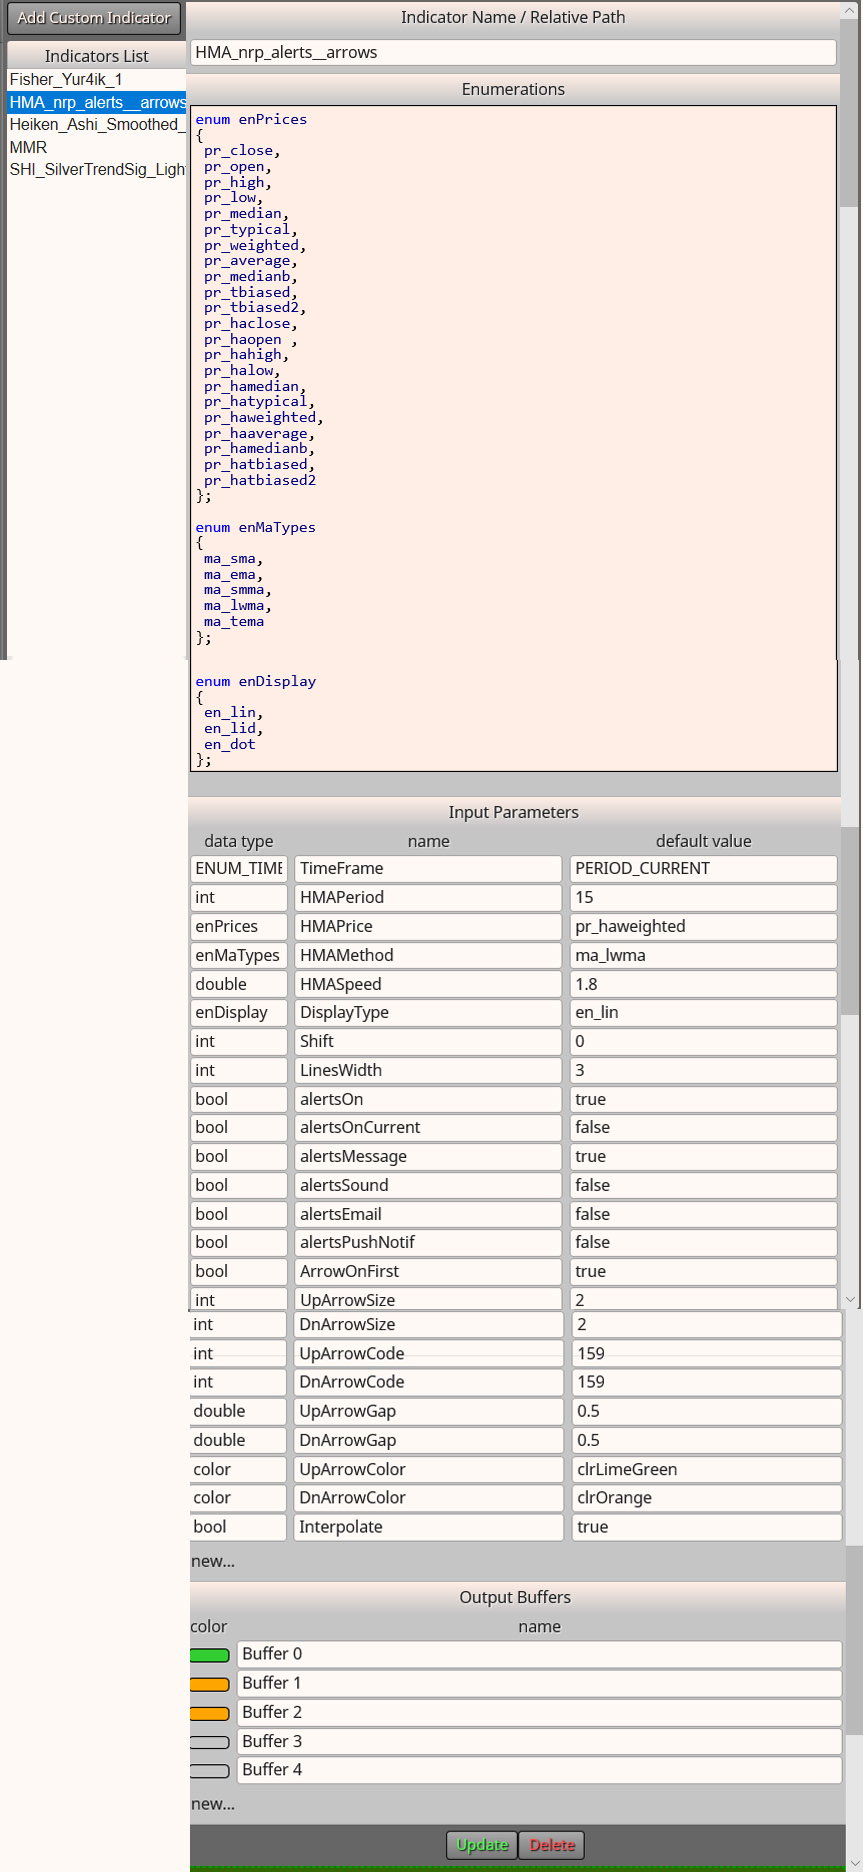
Task: Click the green Update button
Action: [482, 1845]
